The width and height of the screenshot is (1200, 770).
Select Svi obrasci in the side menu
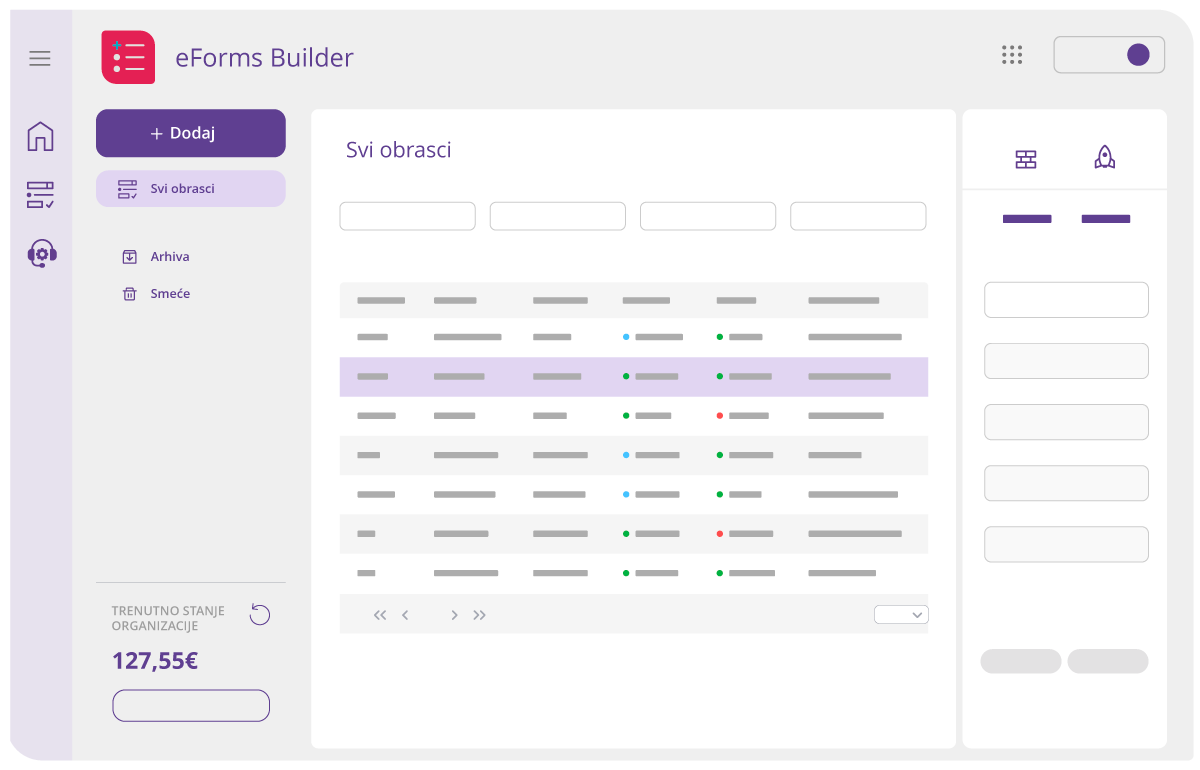click(191, 188)
